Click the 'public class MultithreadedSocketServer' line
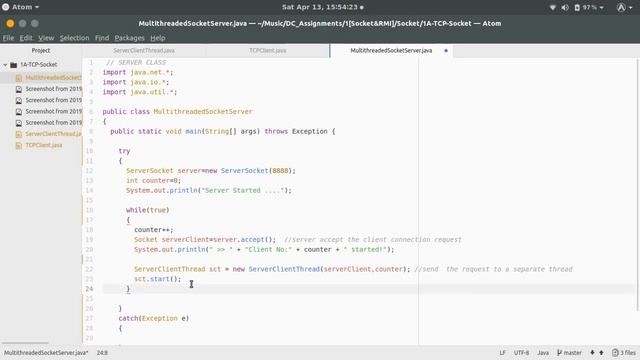Viewport: 640px width, 360px height. click(177, 111)
